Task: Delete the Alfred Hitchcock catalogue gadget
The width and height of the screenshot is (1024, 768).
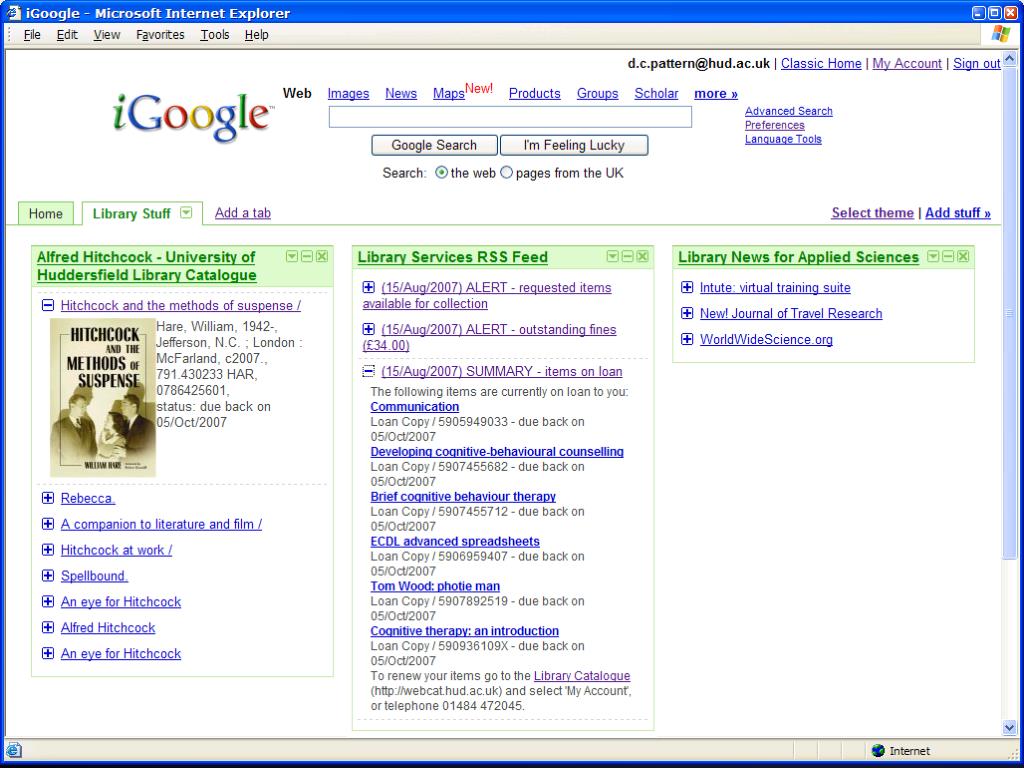Action: (322, 257)
